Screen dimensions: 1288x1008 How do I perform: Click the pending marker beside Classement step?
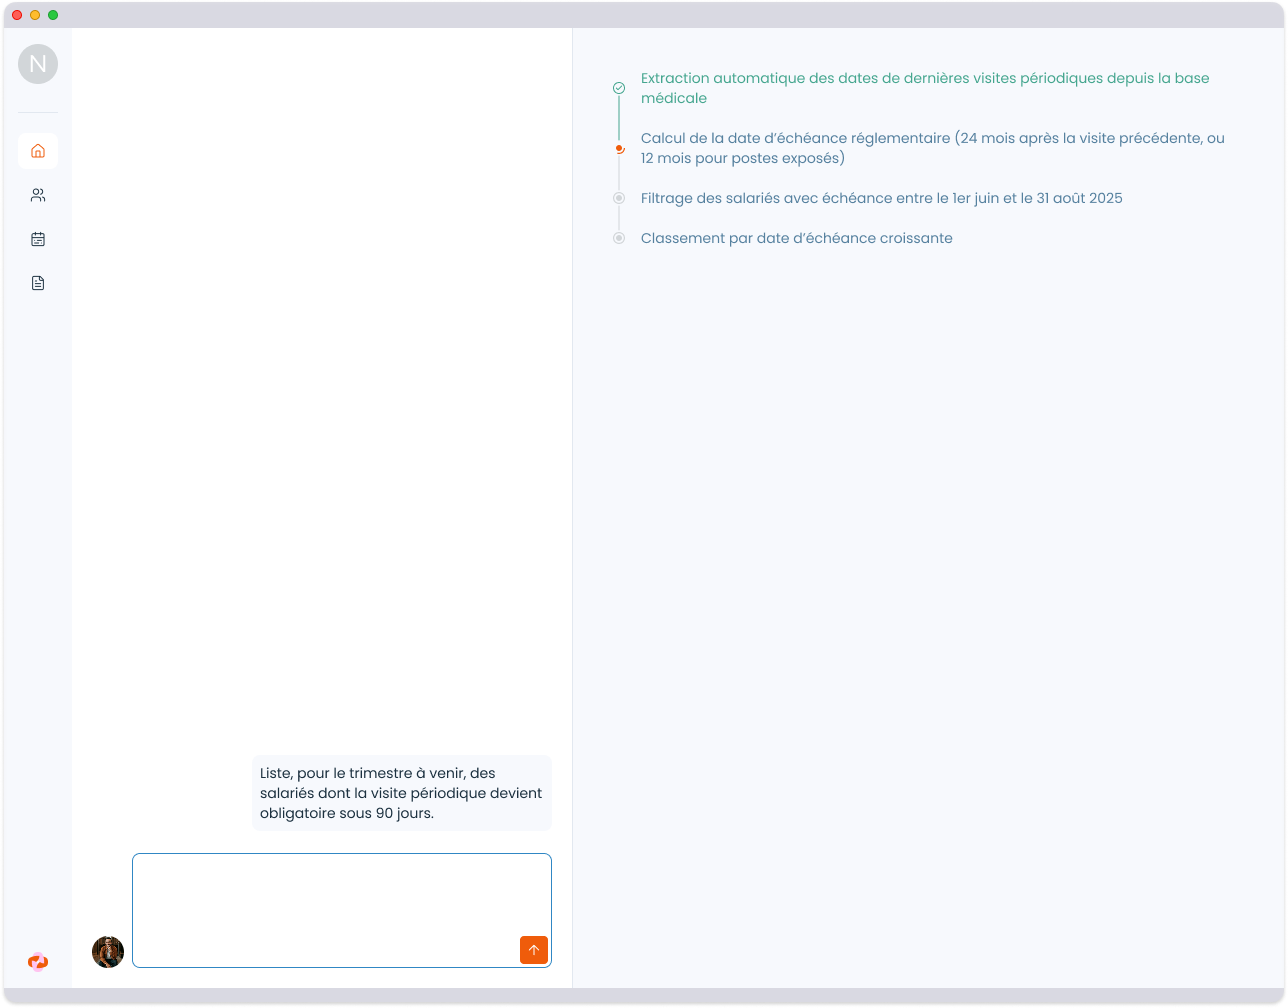pos(619,238)
